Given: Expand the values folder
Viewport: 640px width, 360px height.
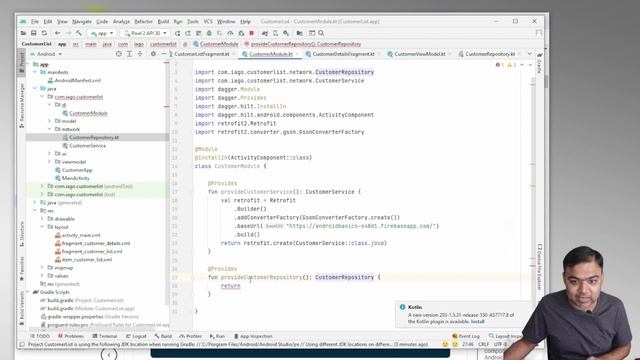Looking at the screenshot, I should click(x=42, y=276).
